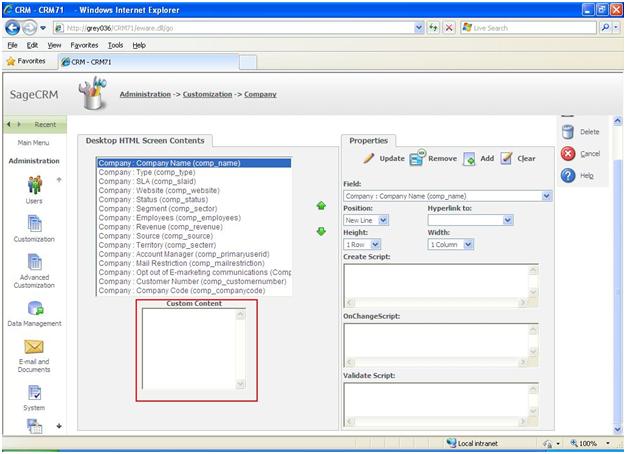Open the Width dropdown showing 1 Column
626x454 pixels.
point(468,244)
